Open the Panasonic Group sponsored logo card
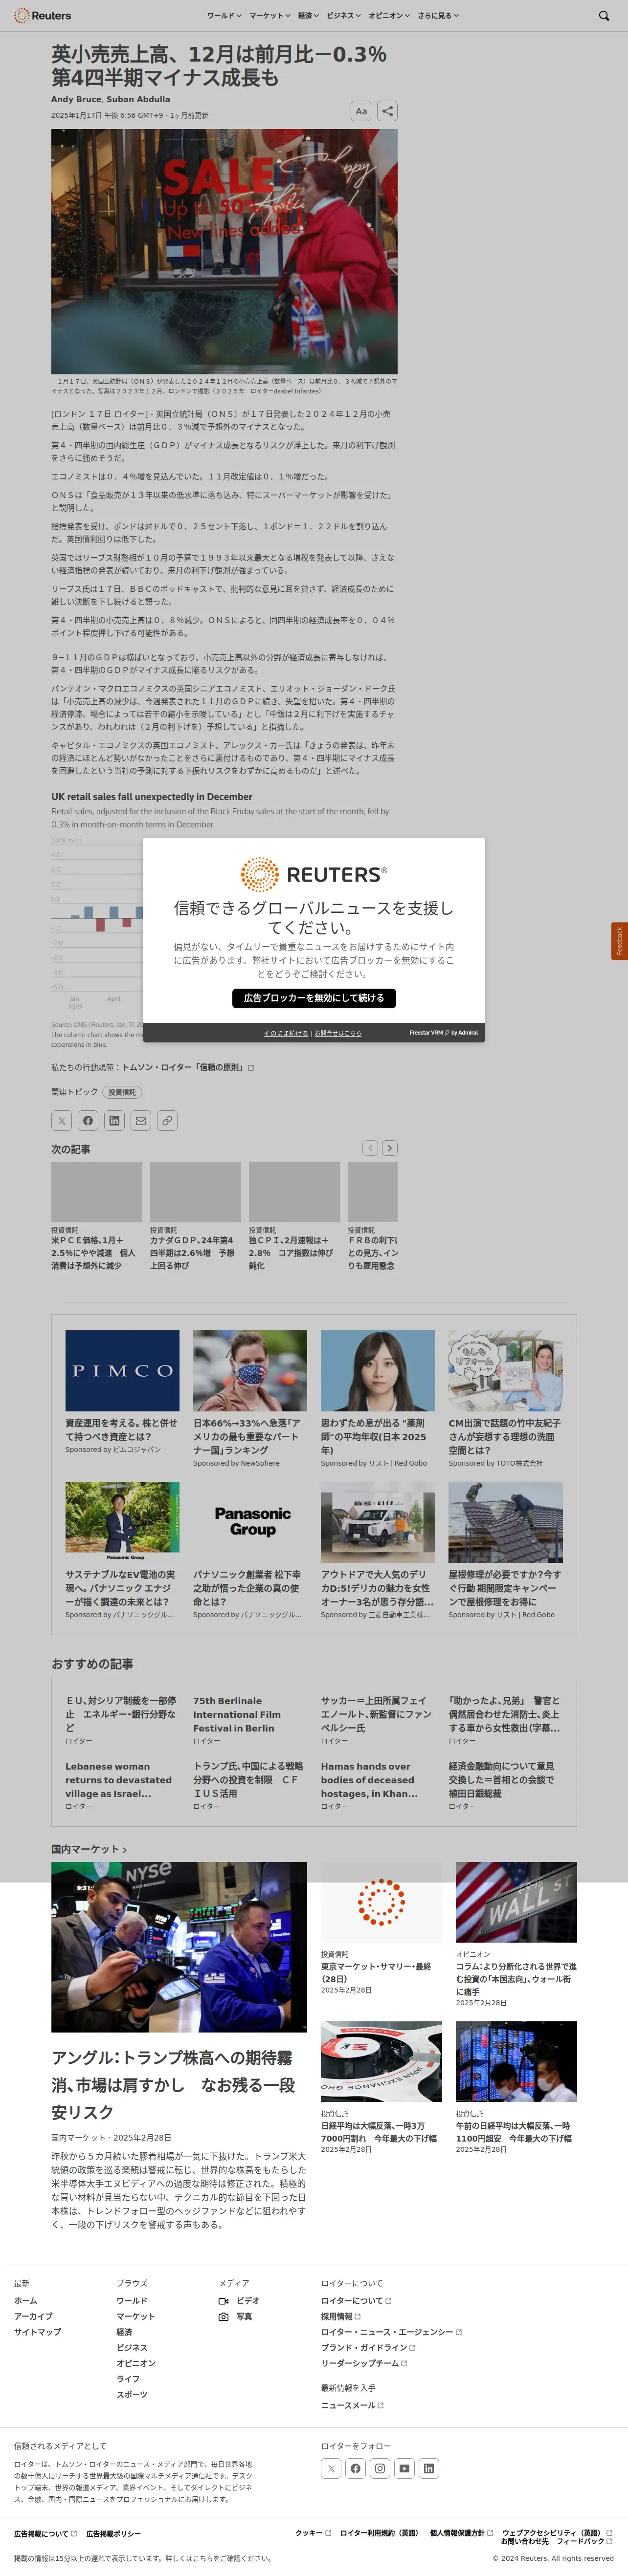This screenshot has width=628, height=2576. (250, 1522)
